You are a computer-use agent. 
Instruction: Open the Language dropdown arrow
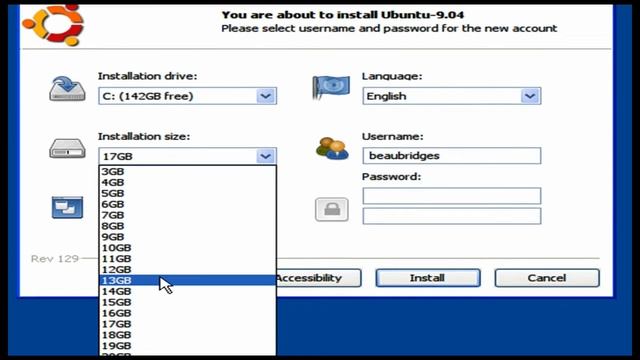point(530,96)
